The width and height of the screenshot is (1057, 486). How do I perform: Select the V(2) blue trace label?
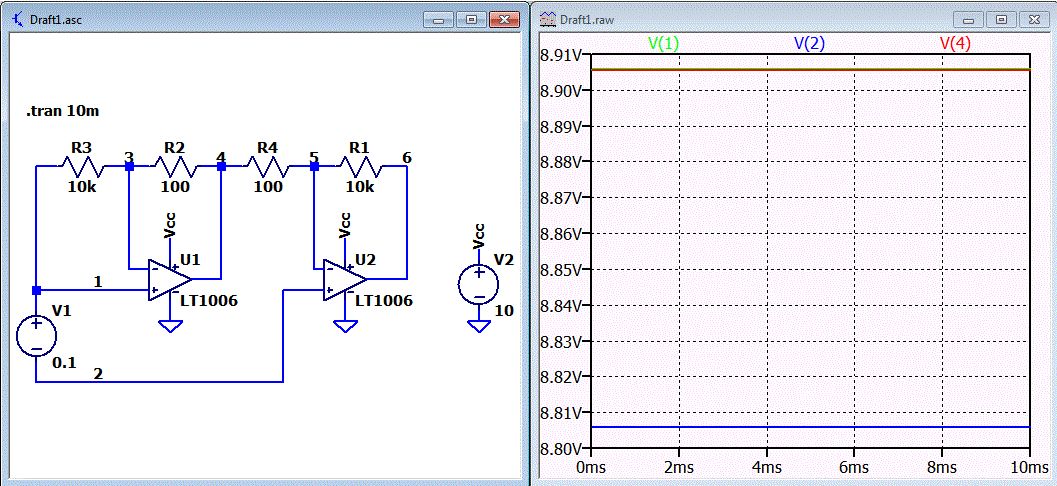809,44
